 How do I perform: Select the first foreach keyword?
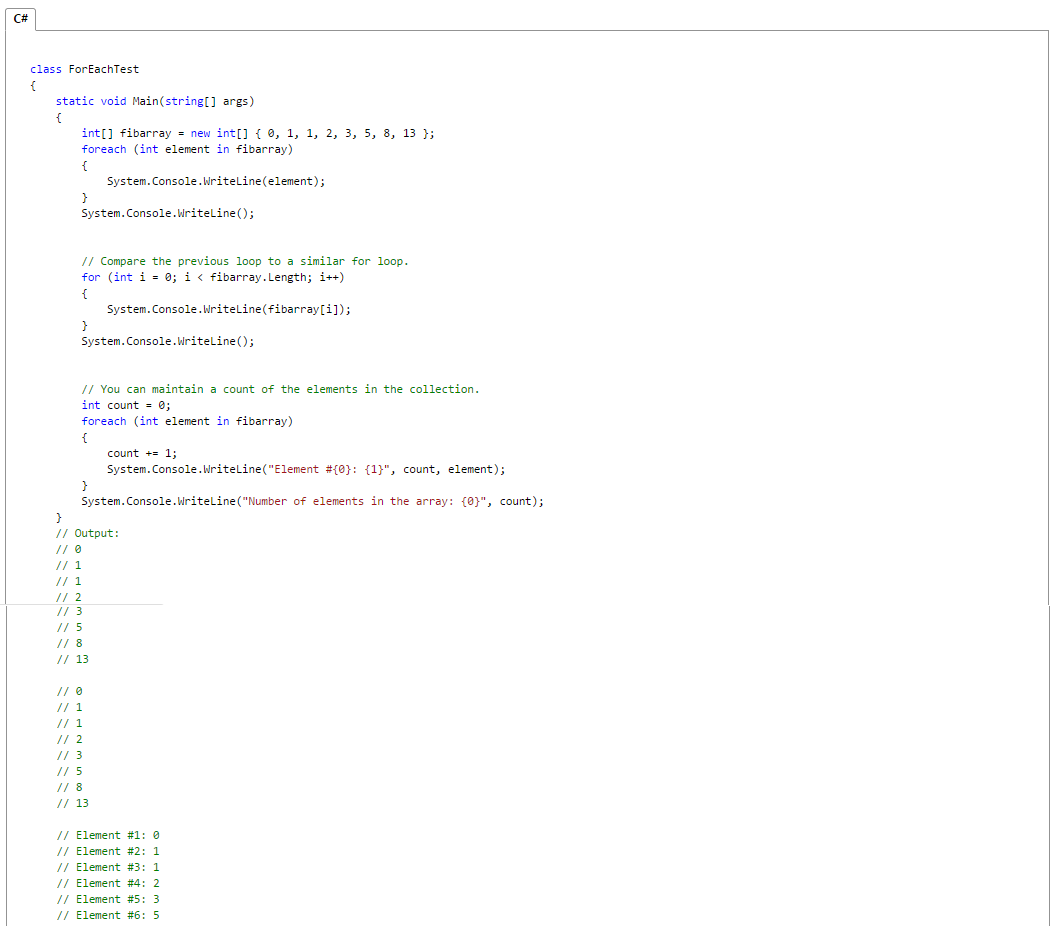coord(103,149)
